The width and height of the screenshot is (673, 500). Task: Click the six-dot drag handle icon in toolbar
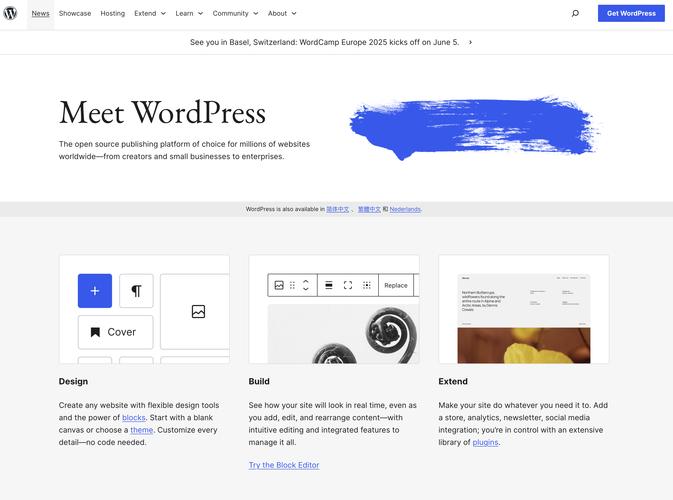(292, 285)
